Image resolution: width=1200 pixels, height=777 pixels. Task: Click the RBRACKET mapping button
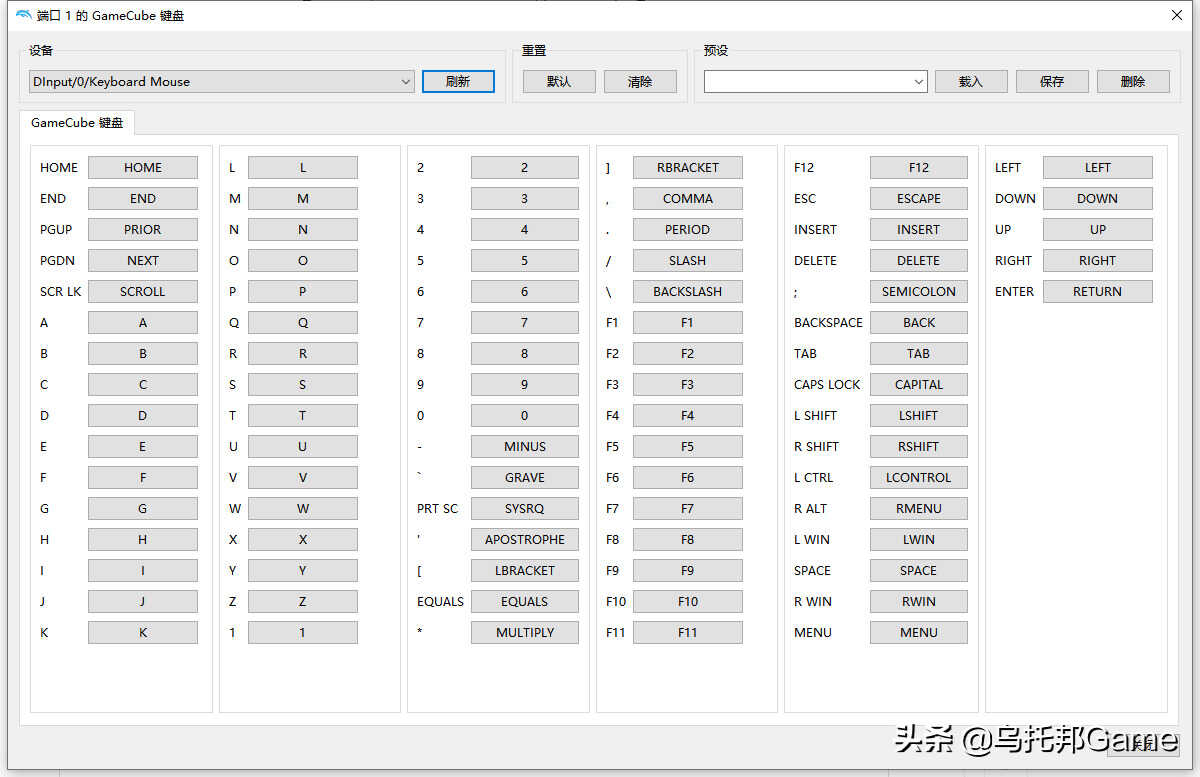(x=688, y=168)
